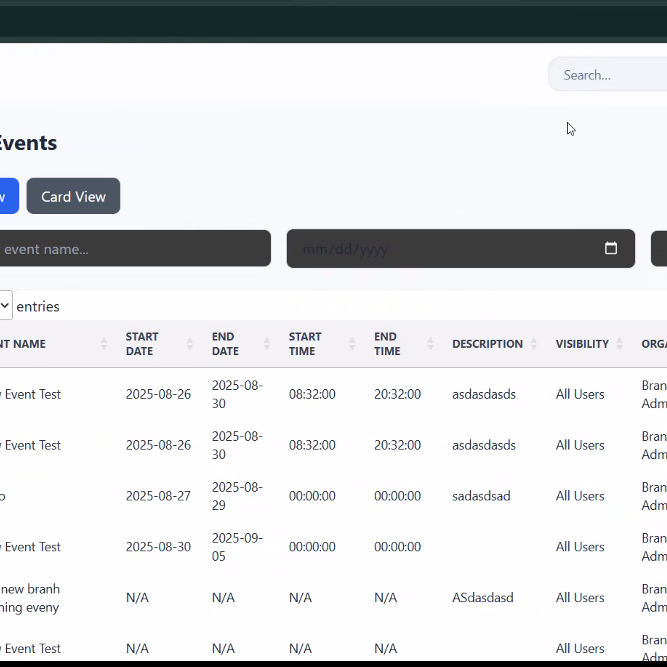Click sort arrows beside Visibility header
667x667 pixels.
(x=620, y=344)
